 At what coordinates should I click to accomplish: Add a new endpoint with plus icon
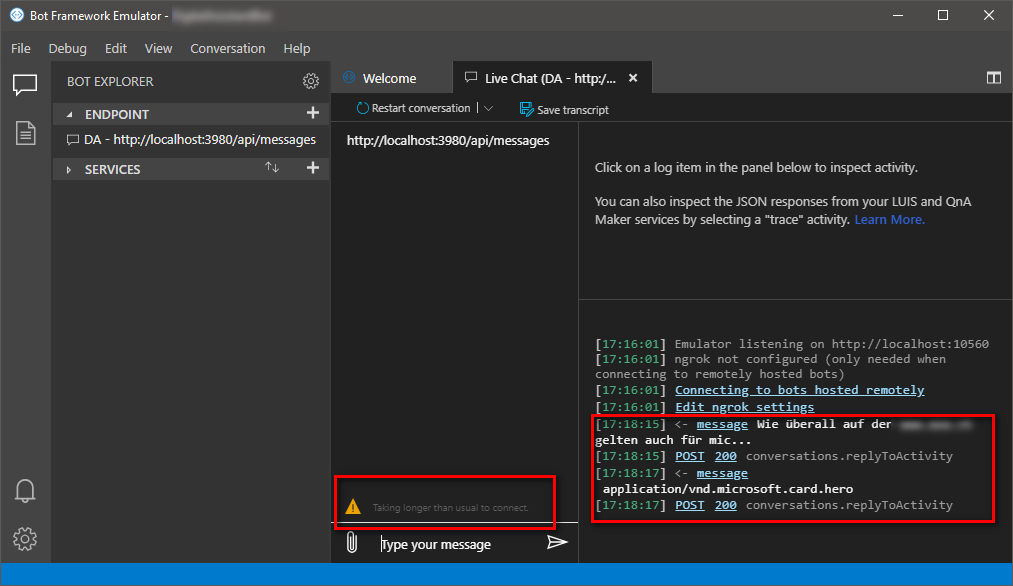pyautogui.click(x=313, y=112)
